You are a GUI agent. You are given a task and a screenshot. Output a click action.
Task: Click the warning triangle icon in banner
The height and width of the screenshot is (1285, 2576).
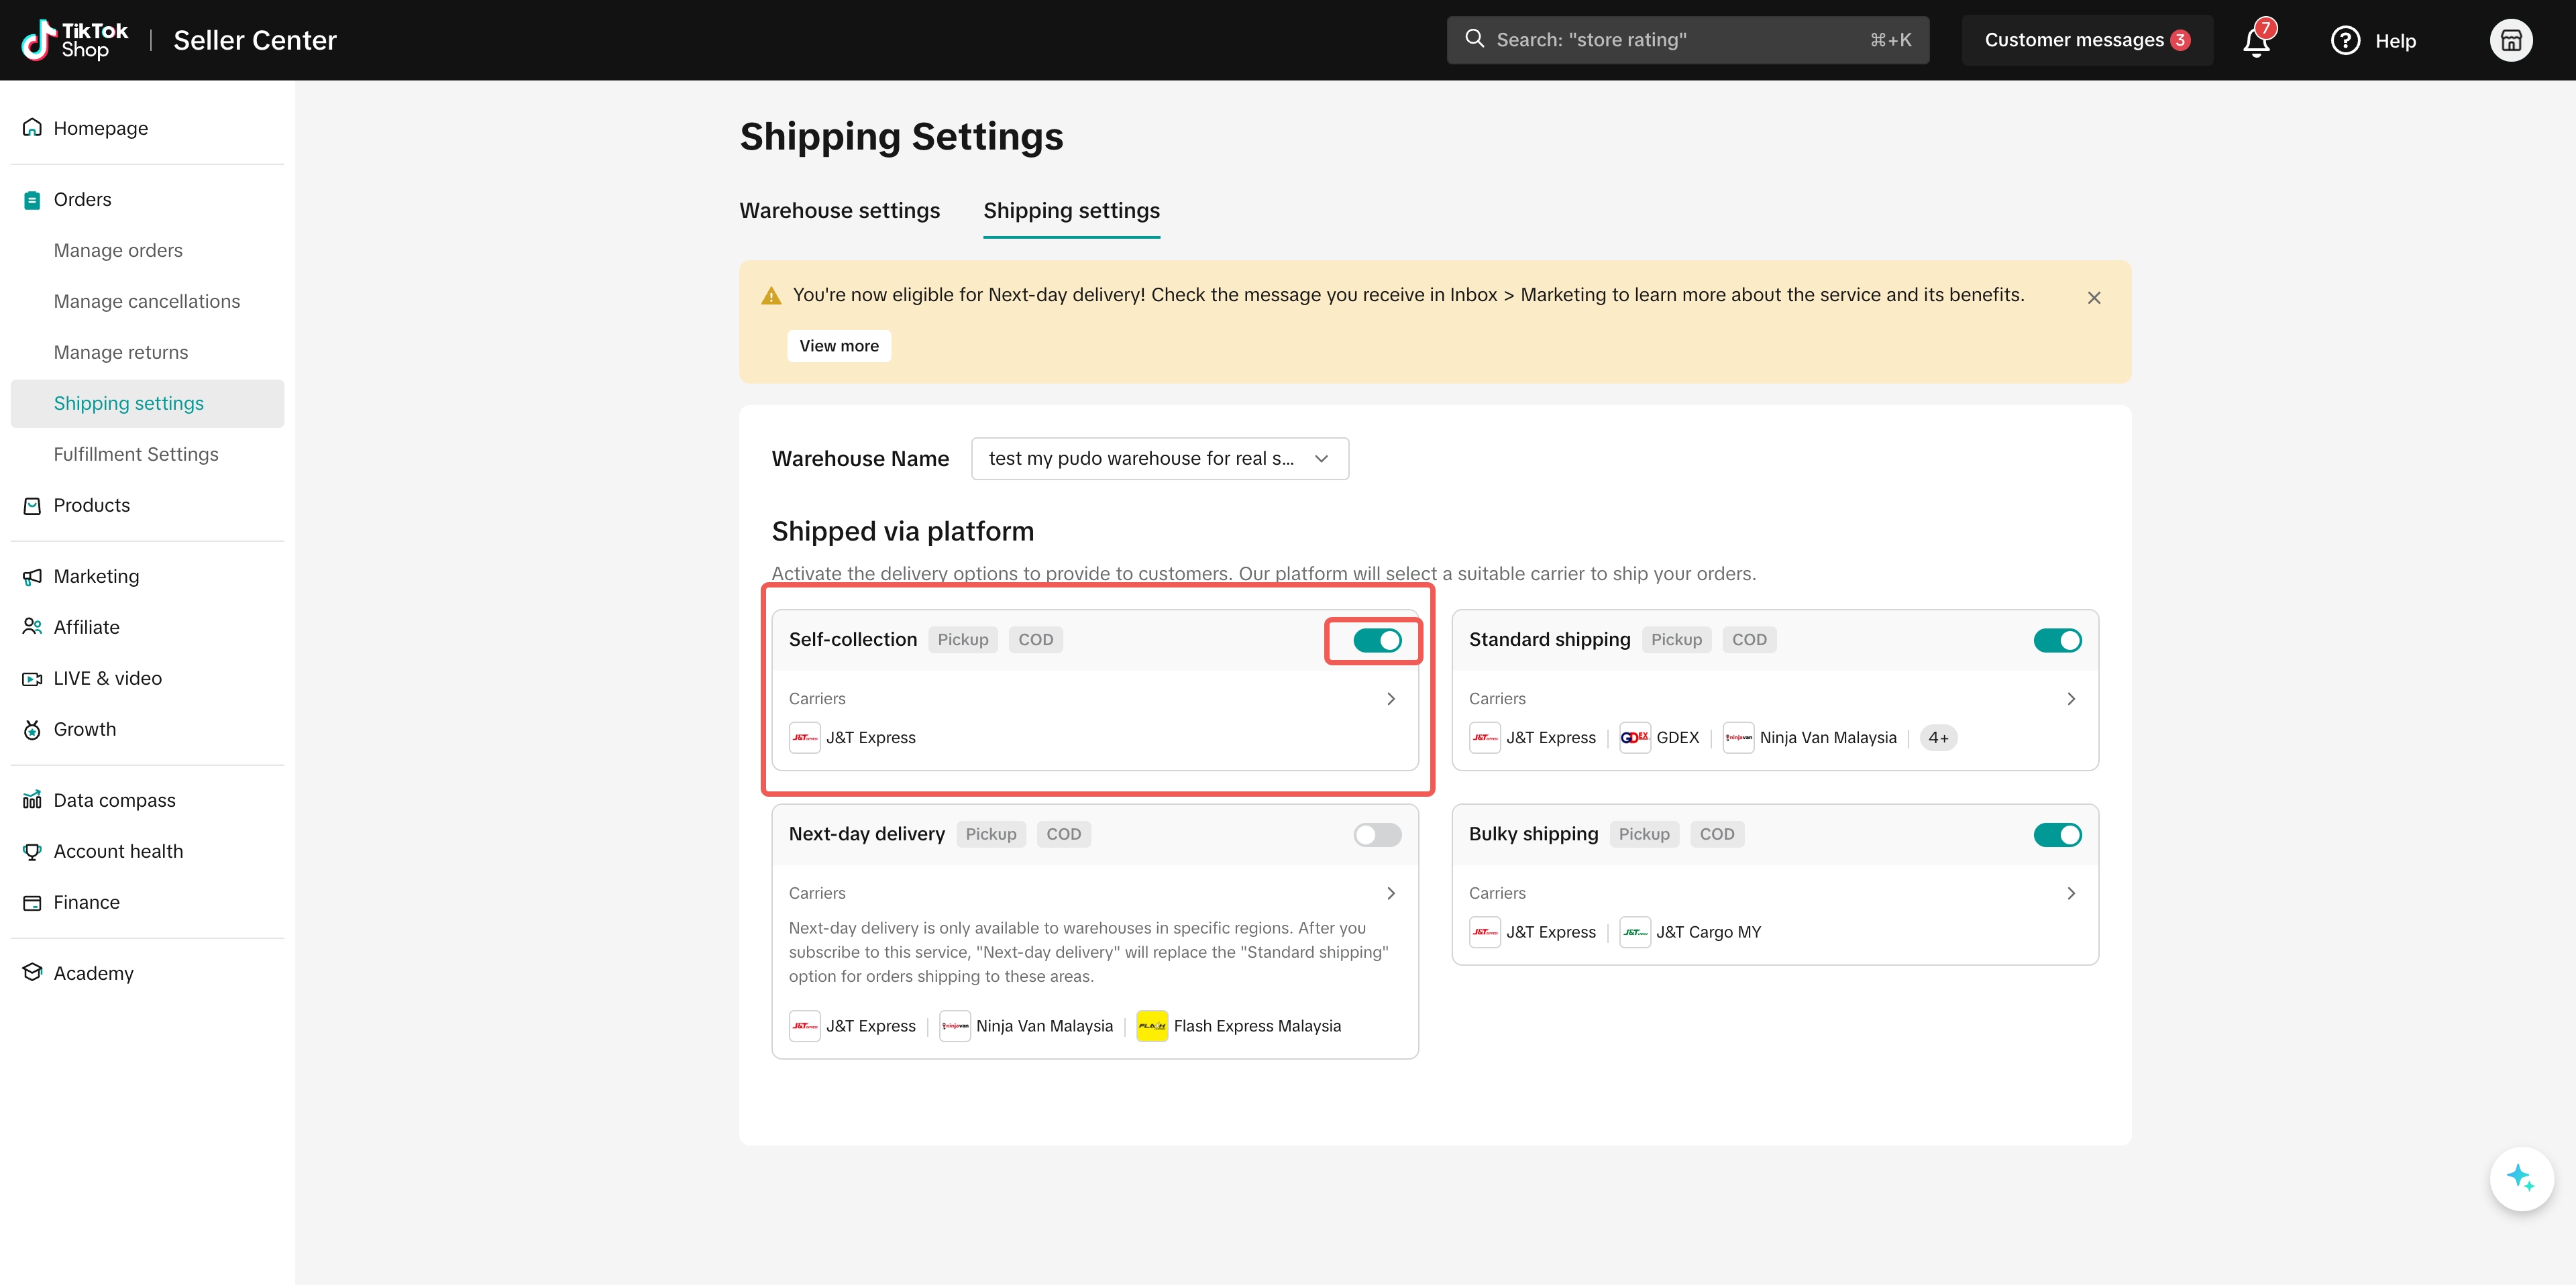point(770,296)
